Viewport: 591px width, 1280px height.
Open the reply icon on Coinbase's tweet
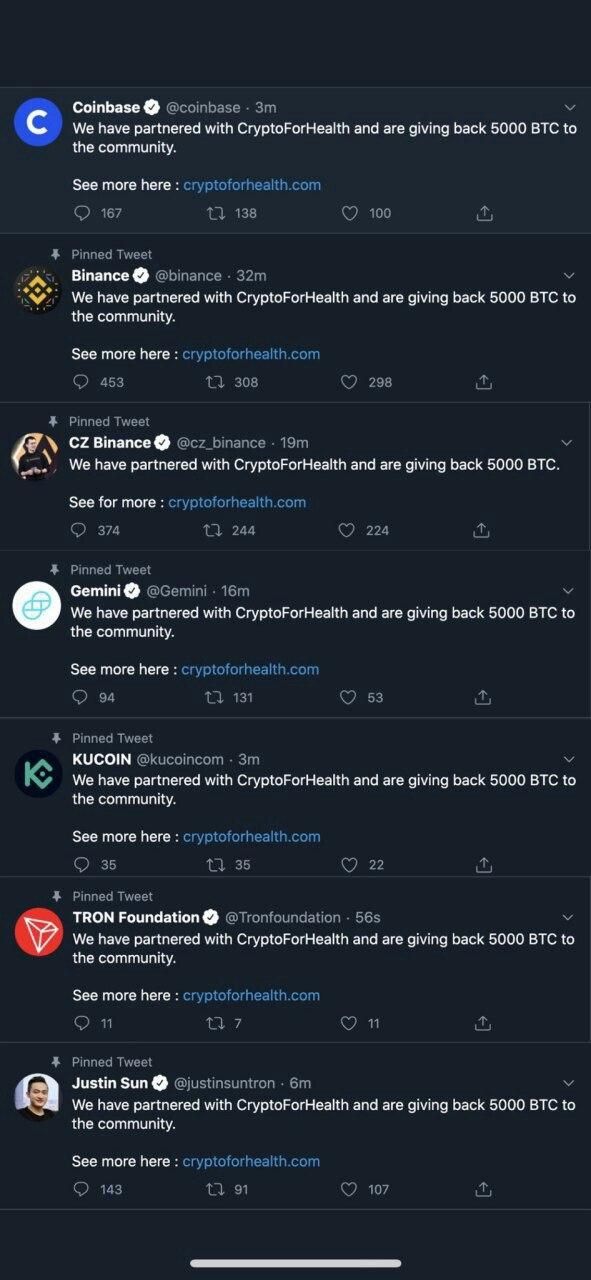tap(80, 213)
